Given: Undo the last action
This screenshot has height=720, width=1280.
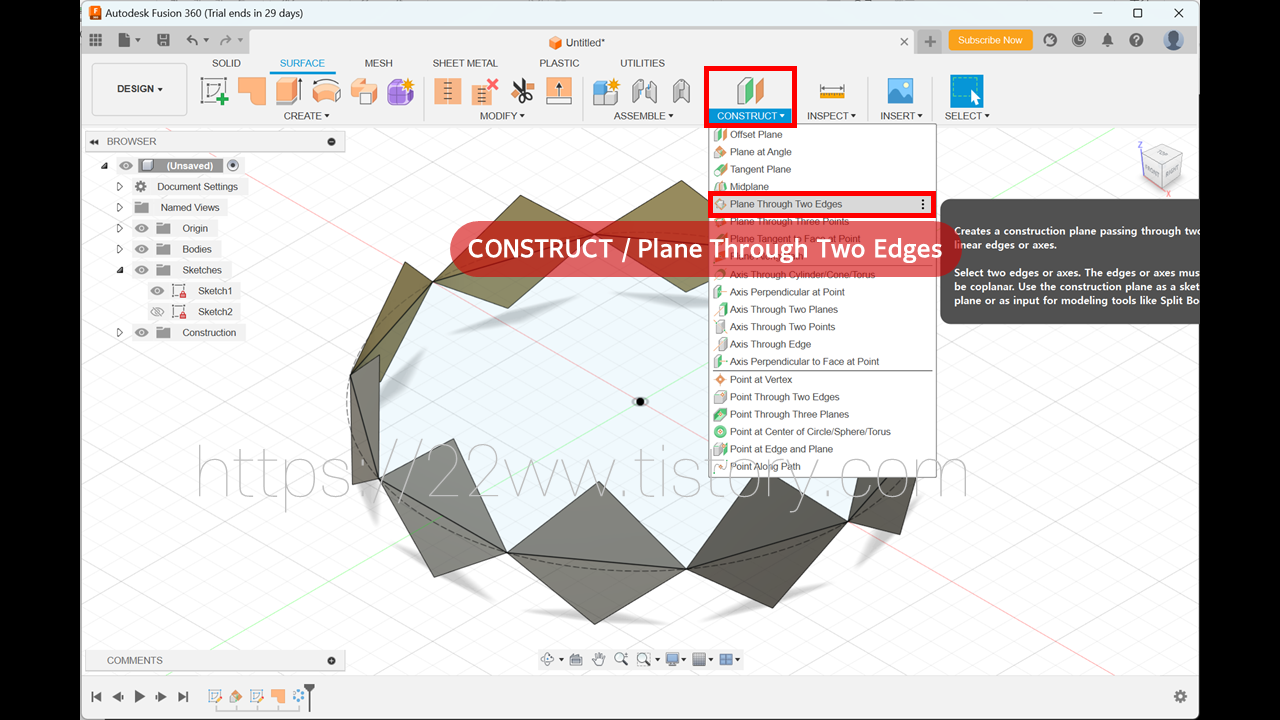Looking at the screenshot, I should click(191, 40).
